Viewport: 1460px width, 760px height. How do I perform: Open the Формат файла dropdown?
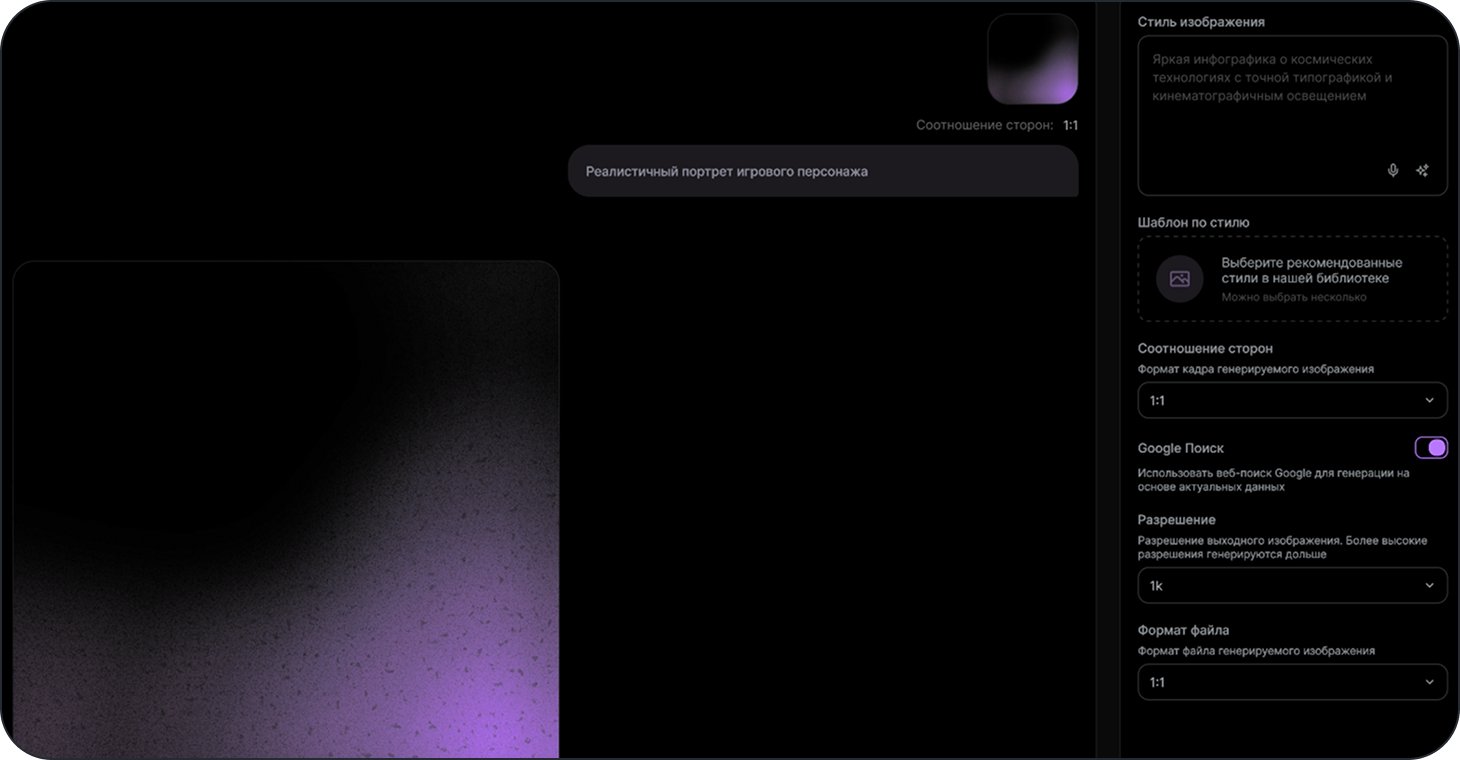coord(1292,682)
